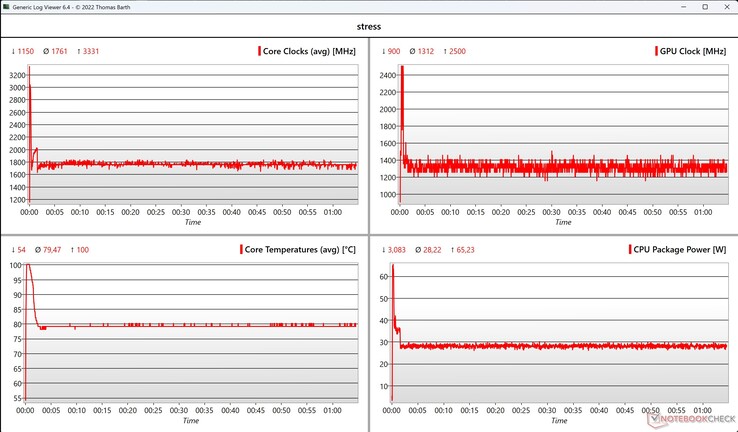
Task: Click the Core Clocks maximum arrow 3331
Action: click(87, 51)
